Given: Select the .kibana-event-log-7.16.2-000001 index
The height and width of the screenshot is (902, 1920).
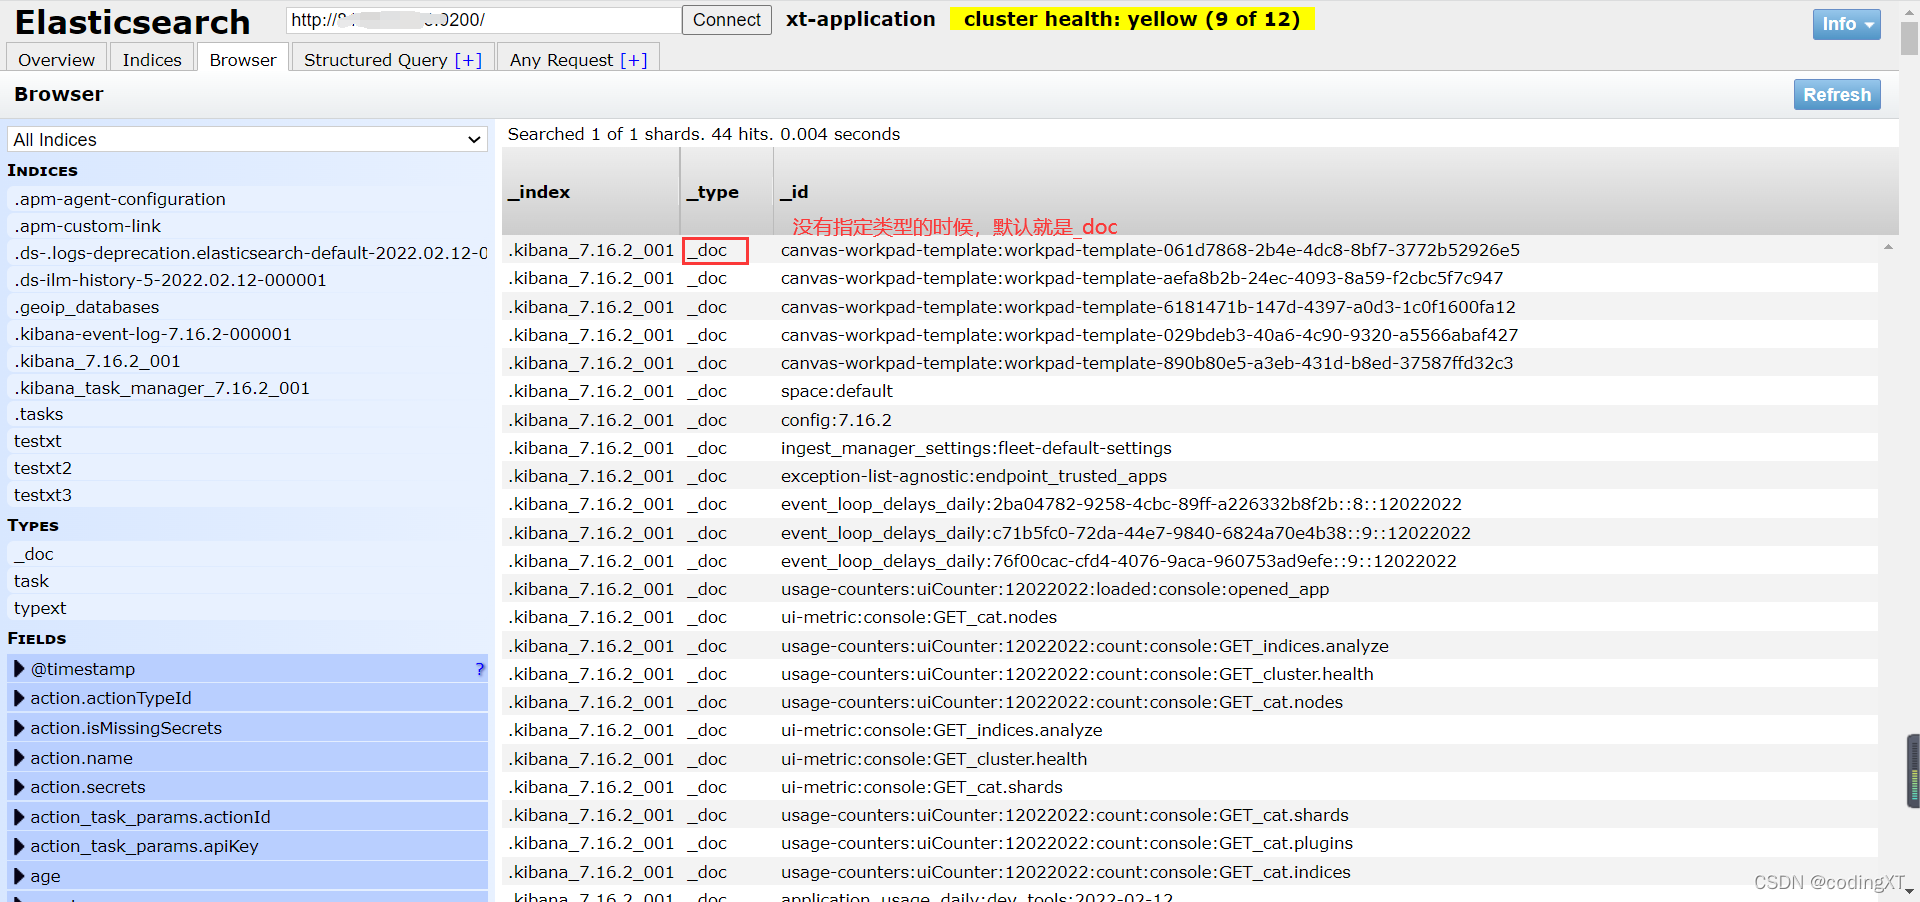Looking at the screenshot, I should (x=247, y=334).
